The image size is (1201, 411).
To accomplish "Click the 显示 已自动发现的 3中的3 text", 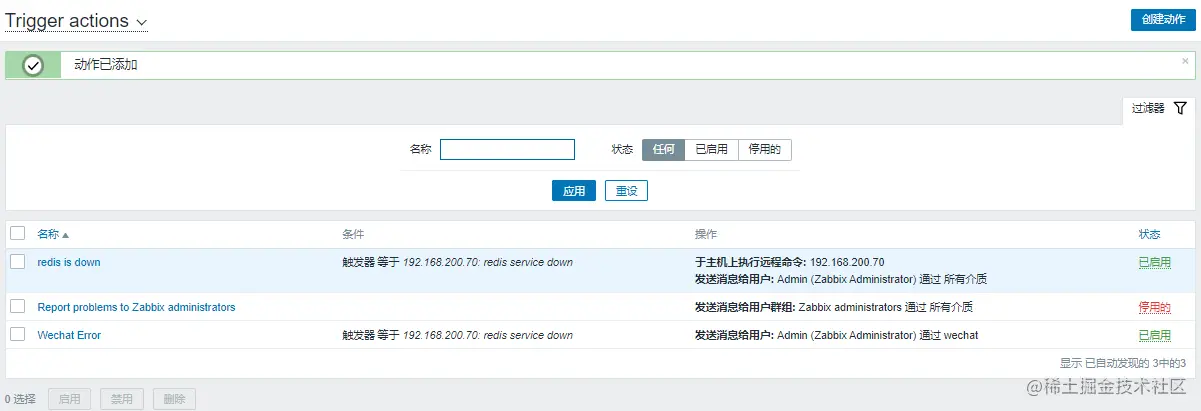I will pyautogui.click(x=1122, y=363).
